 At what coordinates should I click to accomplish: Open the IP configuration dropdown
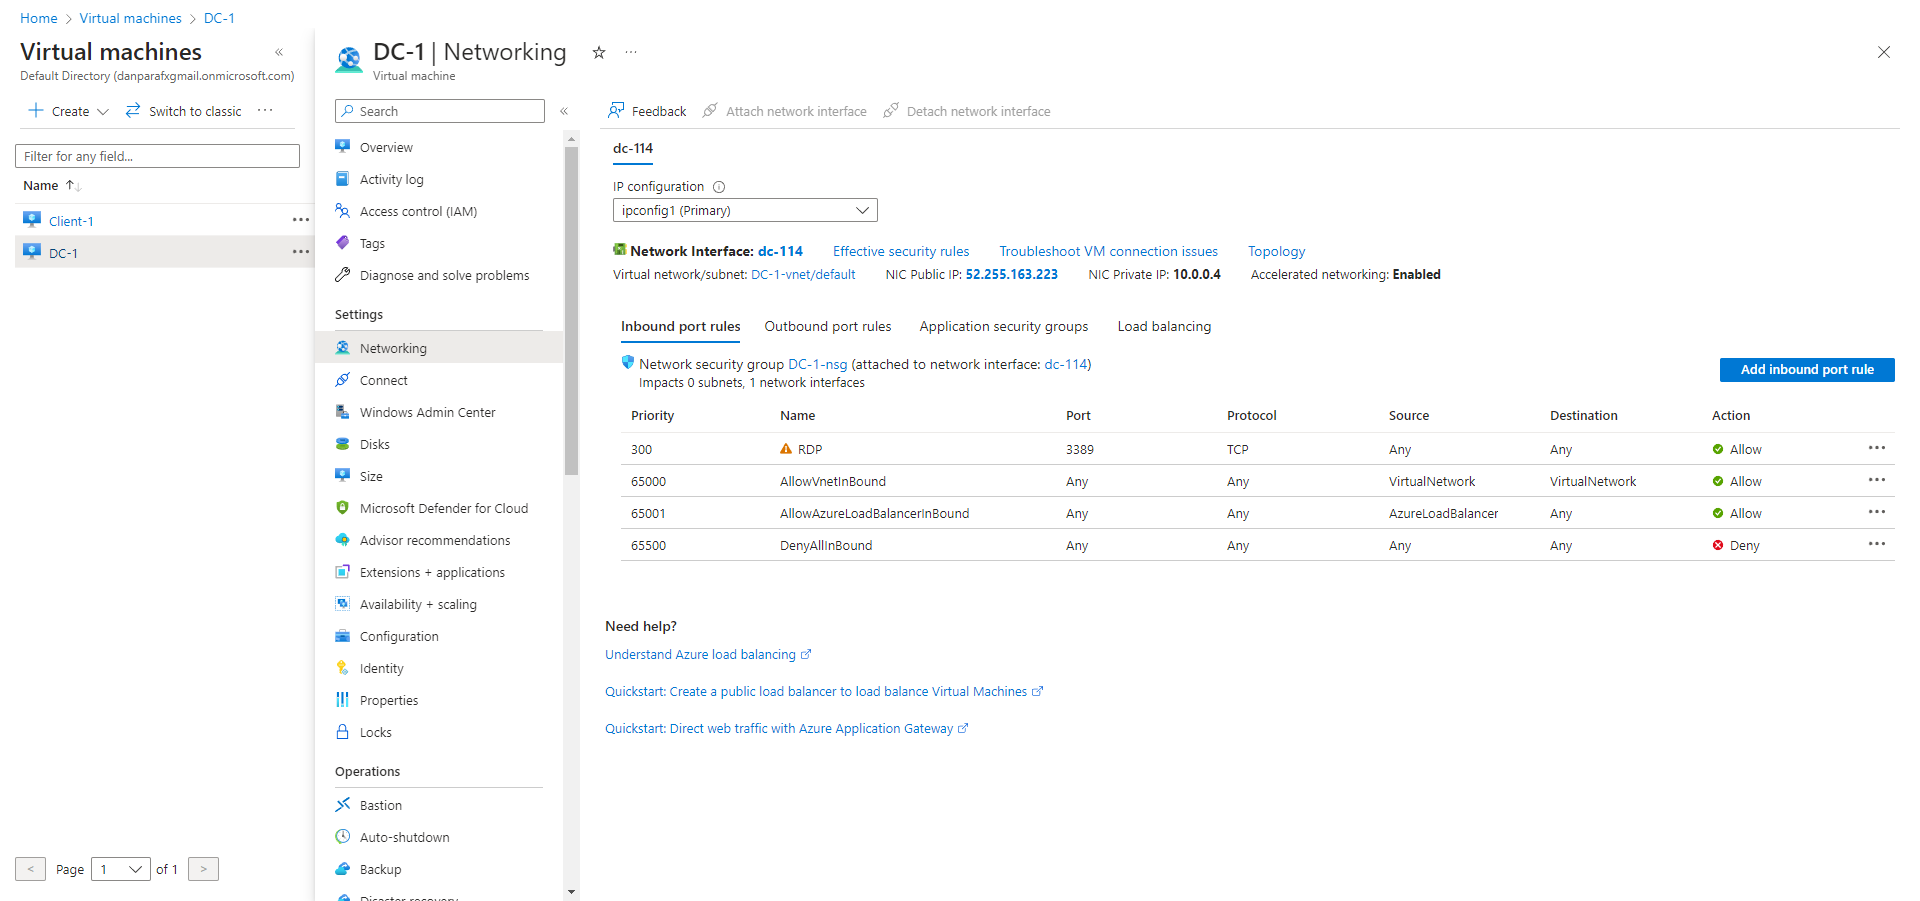coord(745,210)
